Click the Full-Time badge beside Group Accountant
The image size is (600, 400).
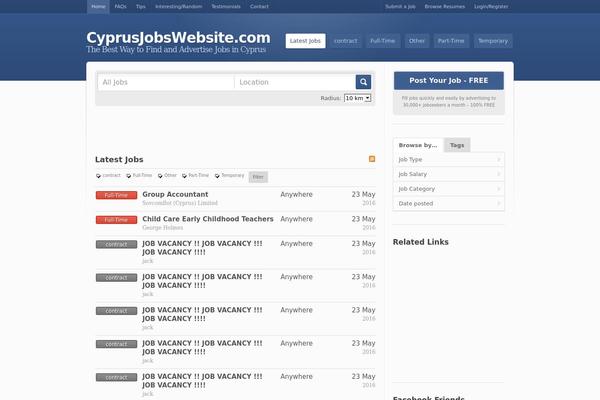coord(116,195)
